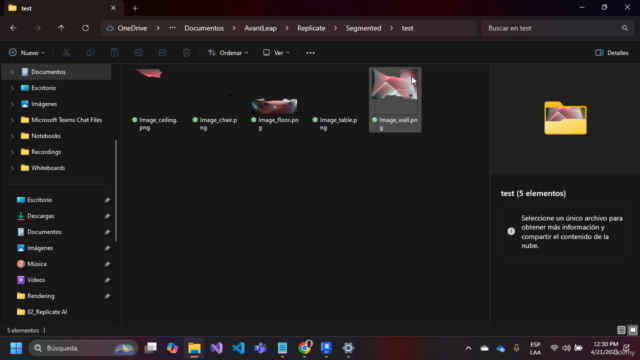The image size is (640, 360).
Task: Click the taskbar Búsqueda search box
Action: click(x=84, y=348)
